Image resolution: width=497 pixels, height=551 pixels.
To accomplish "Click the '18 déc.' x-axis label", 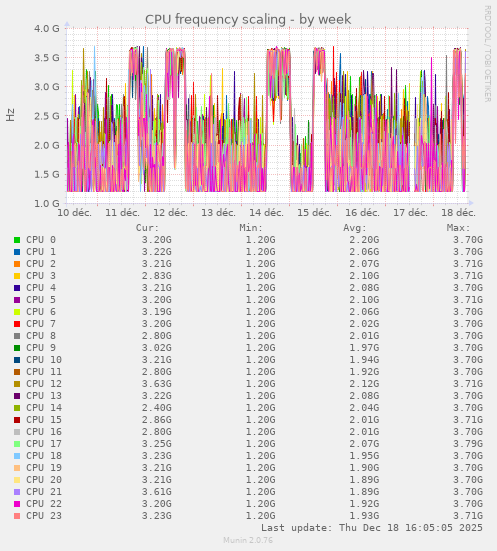I will (458, 213).
